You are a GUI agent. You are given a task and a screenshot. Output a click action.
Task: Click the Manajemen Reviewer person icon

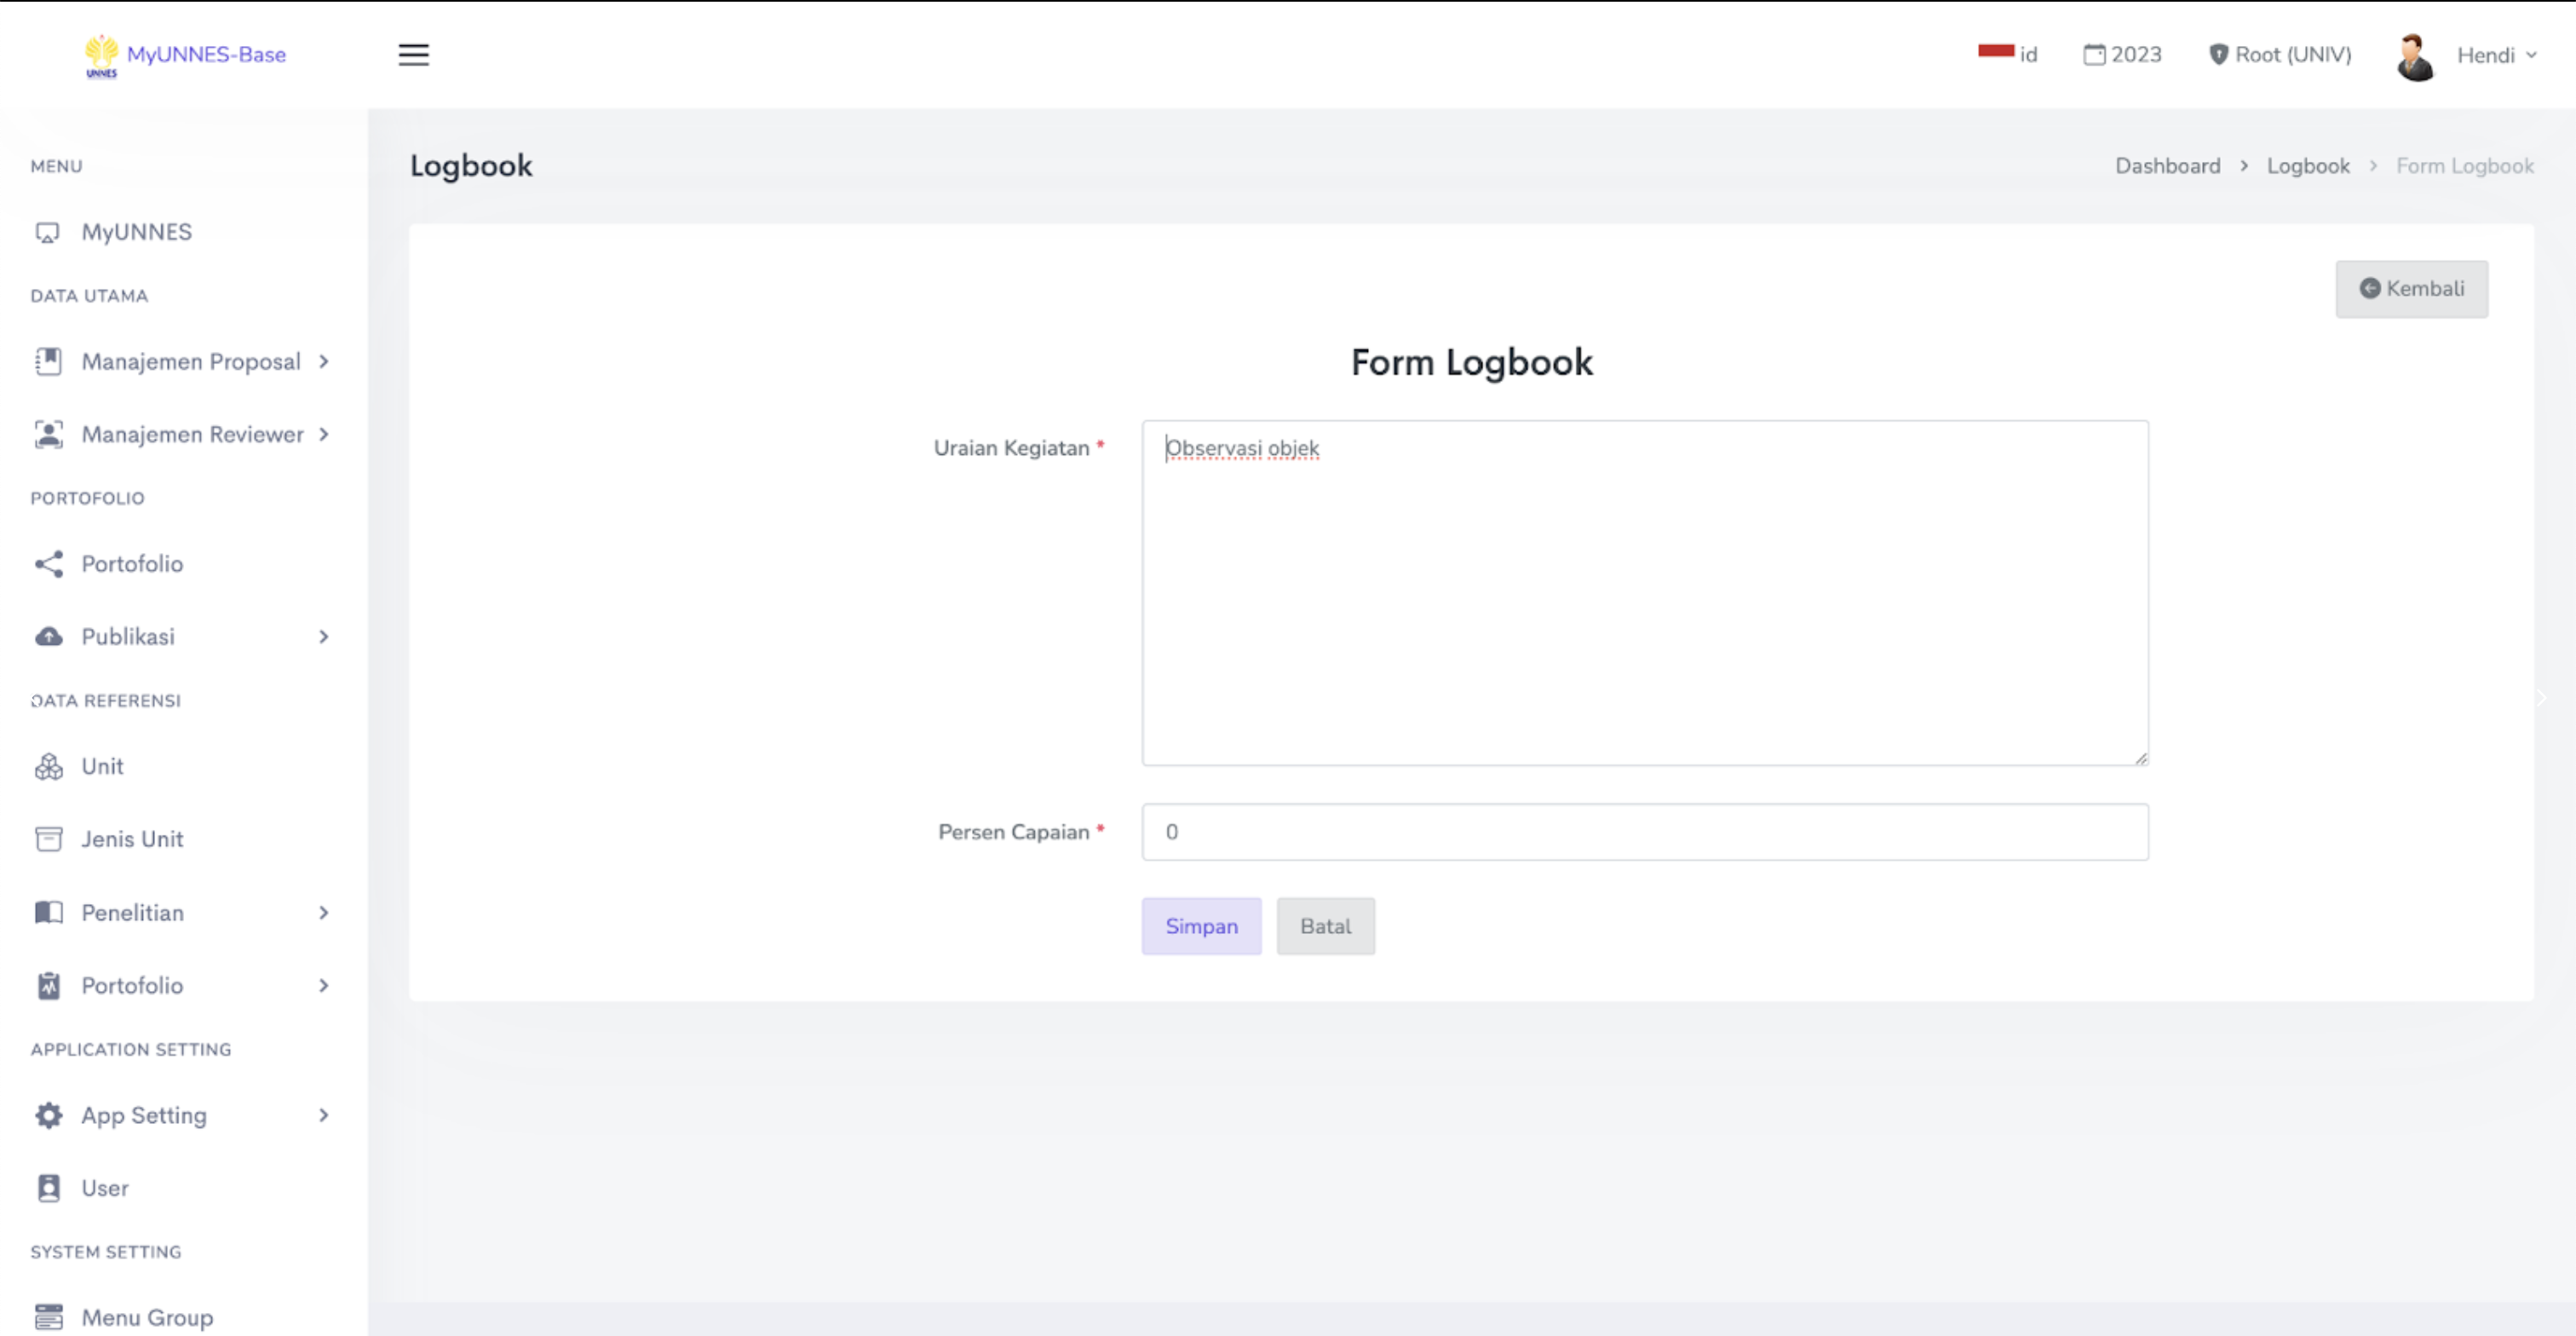point(48,434)
